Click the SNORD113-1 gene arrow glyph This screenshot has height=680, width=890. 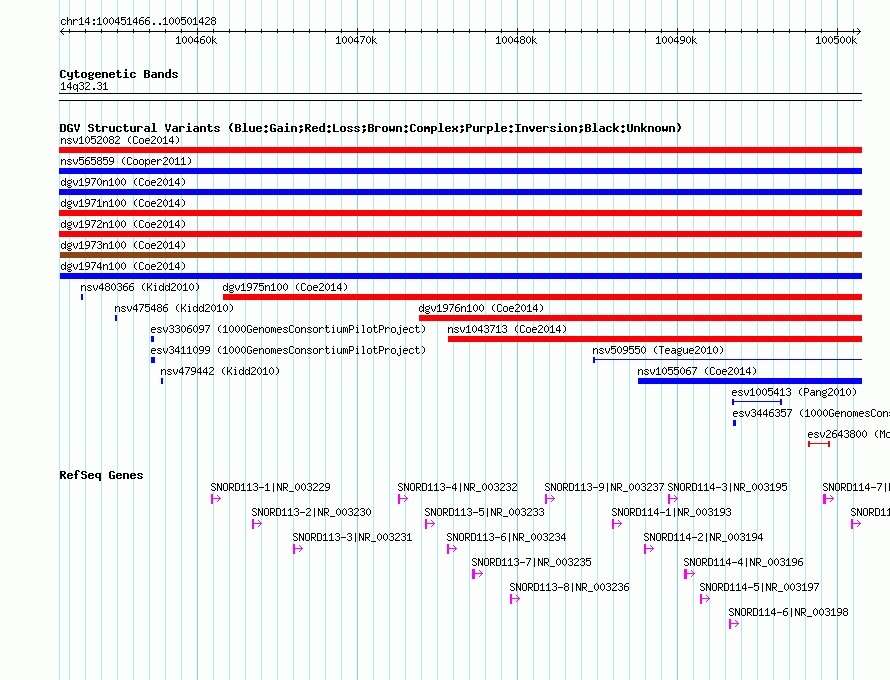tap(216, 499)
